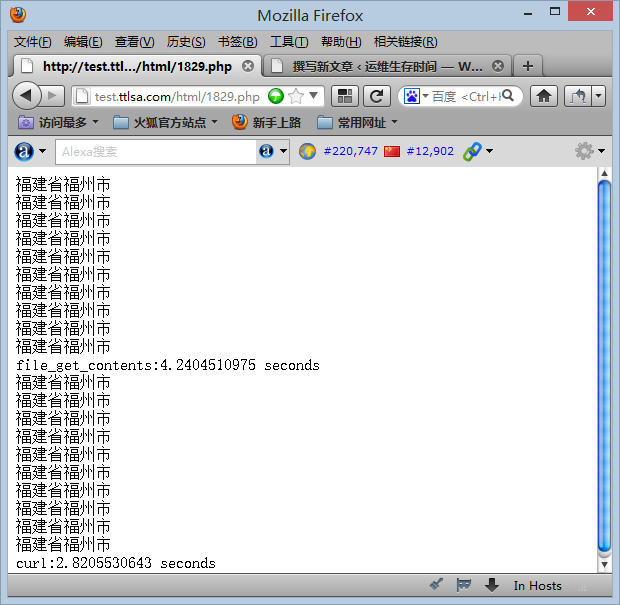Click the related links chain icon
This screenshot has height=605, width=620.
(x=472, y=151)
